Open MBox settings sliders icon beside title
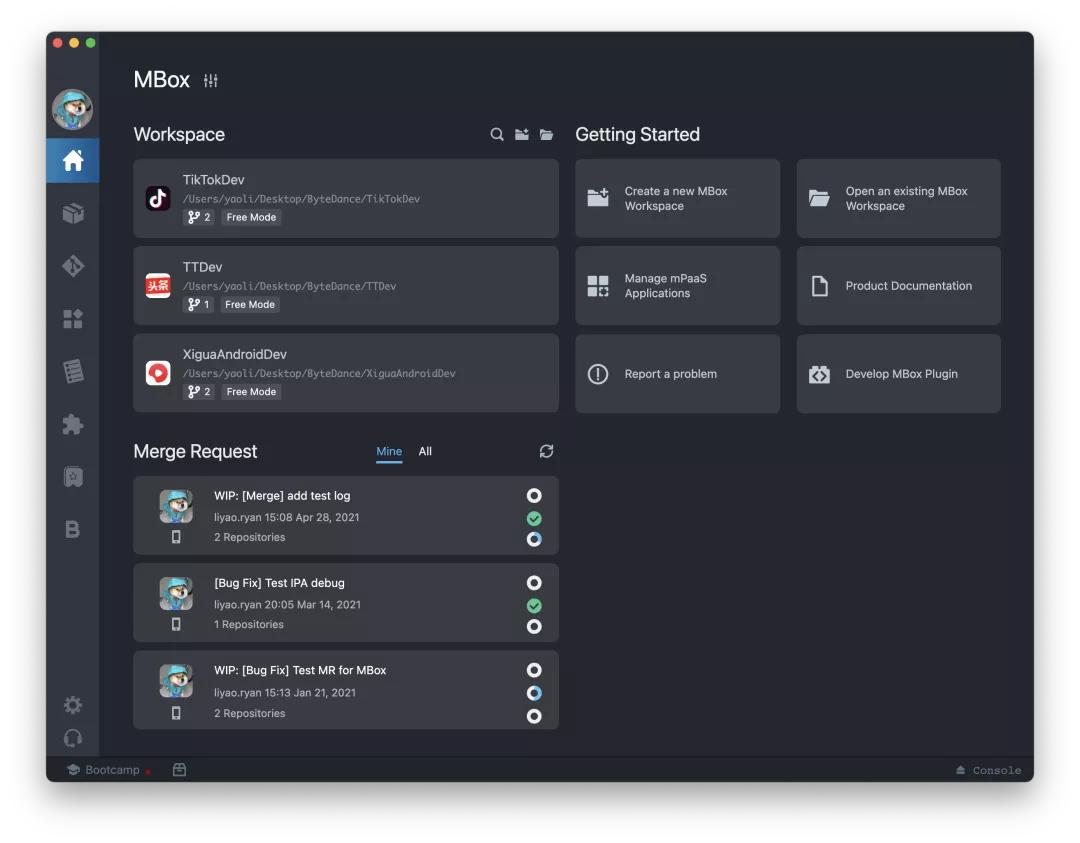This screenshot has width=1080, height=843. click(211, 81)
